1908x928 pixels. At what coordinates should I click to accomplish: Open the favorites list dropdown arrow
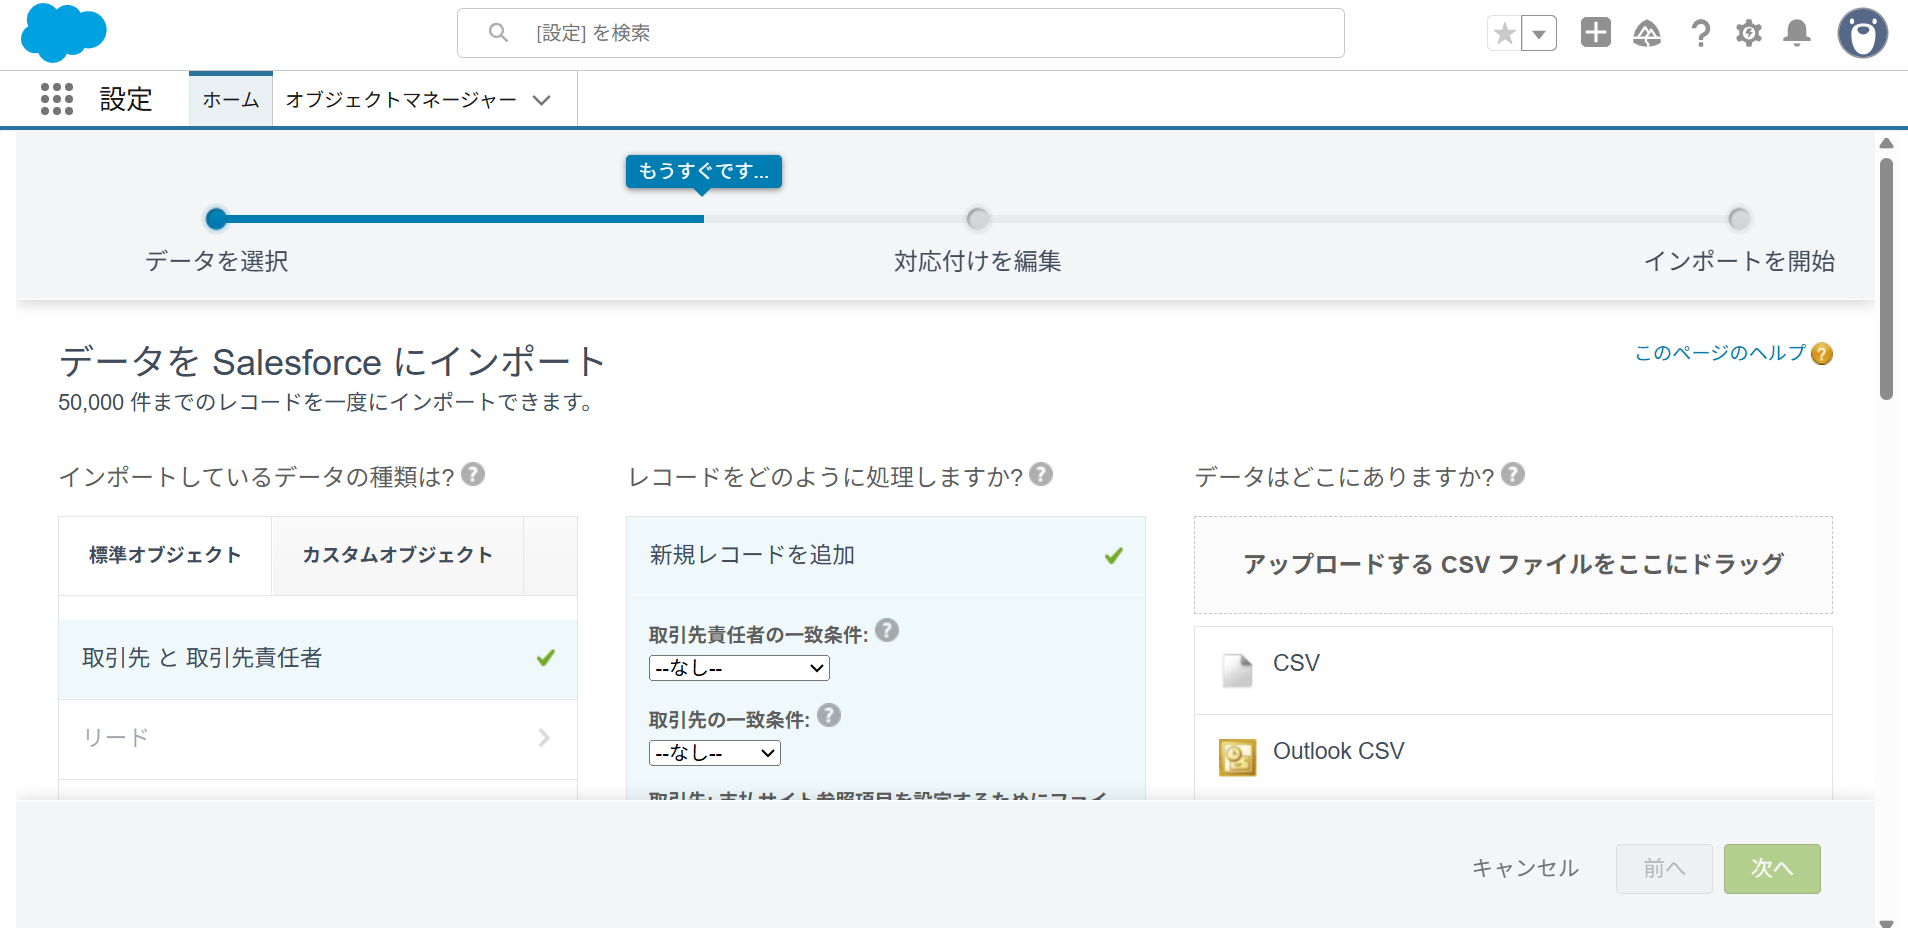click(1539, 34)
